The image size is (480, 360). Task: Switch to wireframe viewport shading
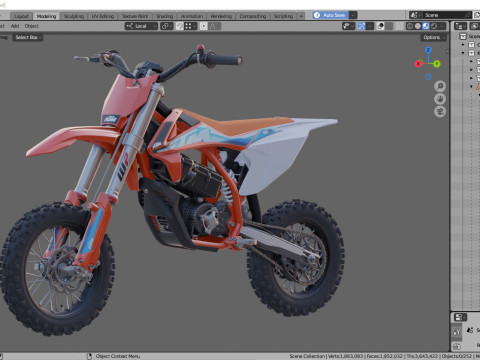[x=410, y=26]
